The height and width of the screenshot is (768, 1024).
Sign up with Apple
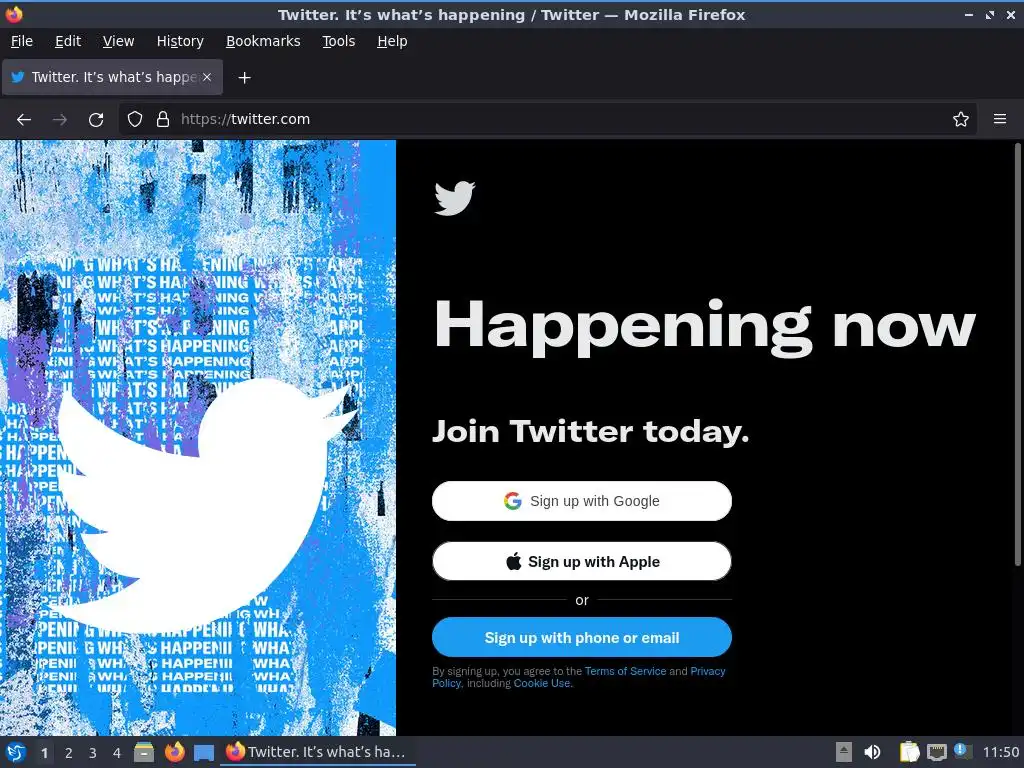click(582, 562)
